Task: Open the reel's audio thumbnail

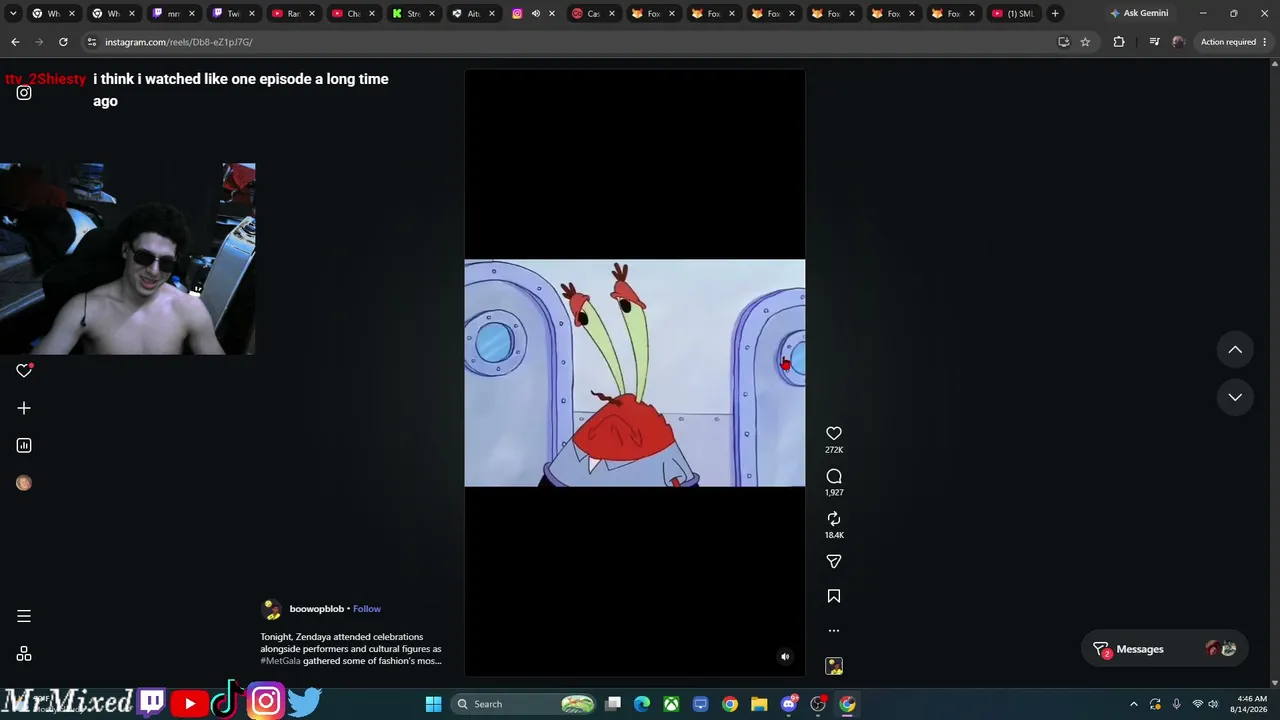Action: click(834, 666)
